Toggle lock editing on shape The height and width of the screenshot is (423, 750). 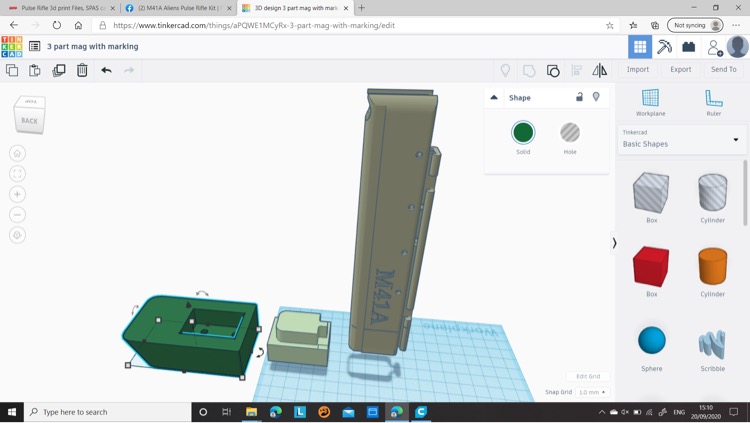579,97
